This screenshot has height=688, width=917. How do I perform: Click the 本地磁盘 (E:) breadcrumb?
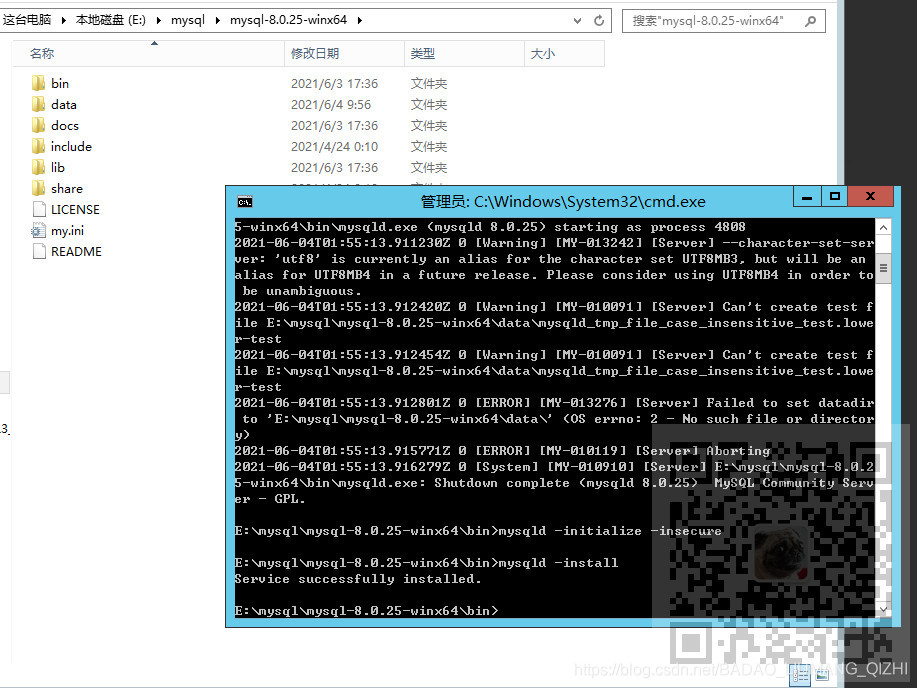point(111,20)
